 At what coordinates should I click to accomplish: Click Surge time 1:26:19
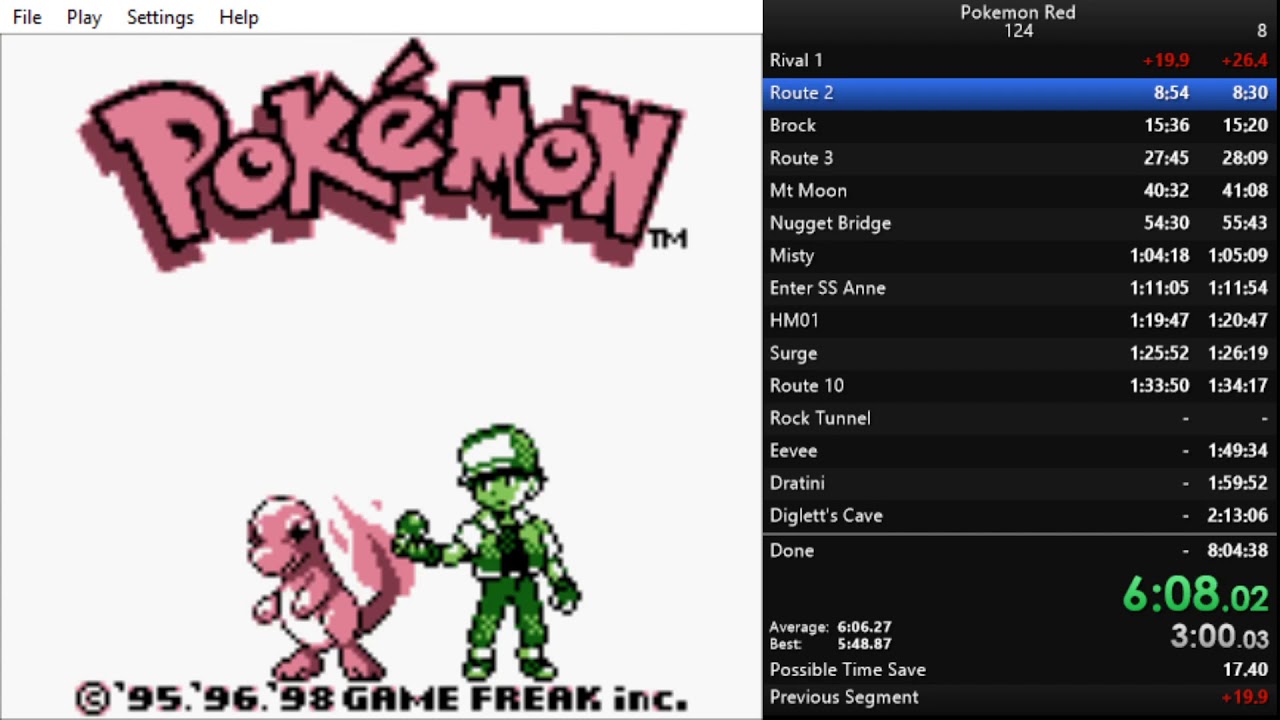click(x=1238, y=353)
